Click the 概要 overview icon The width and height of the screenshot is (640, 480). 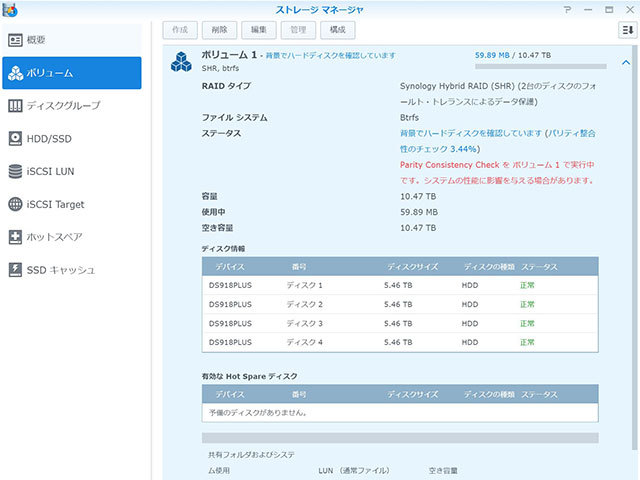pos(16,40)
